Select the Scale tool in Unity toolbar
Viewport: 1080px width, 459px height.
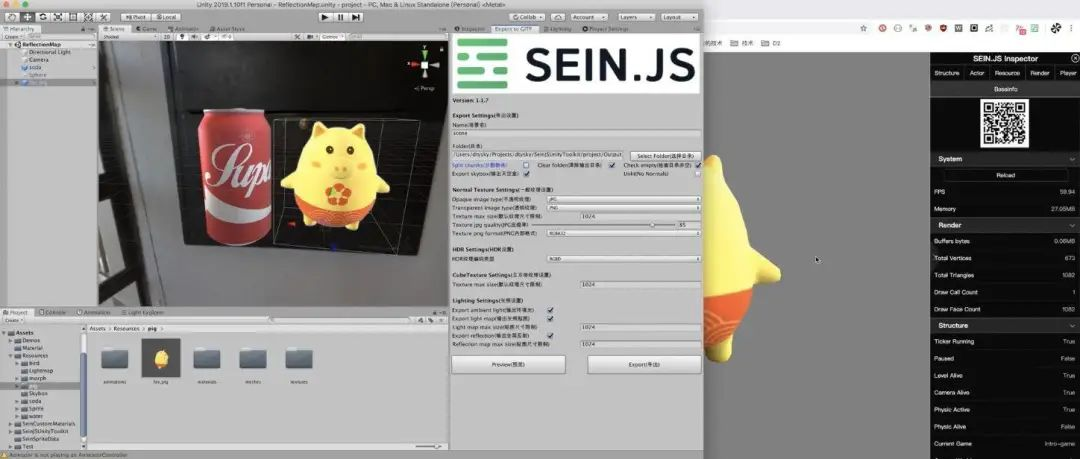tap(58, 17)
